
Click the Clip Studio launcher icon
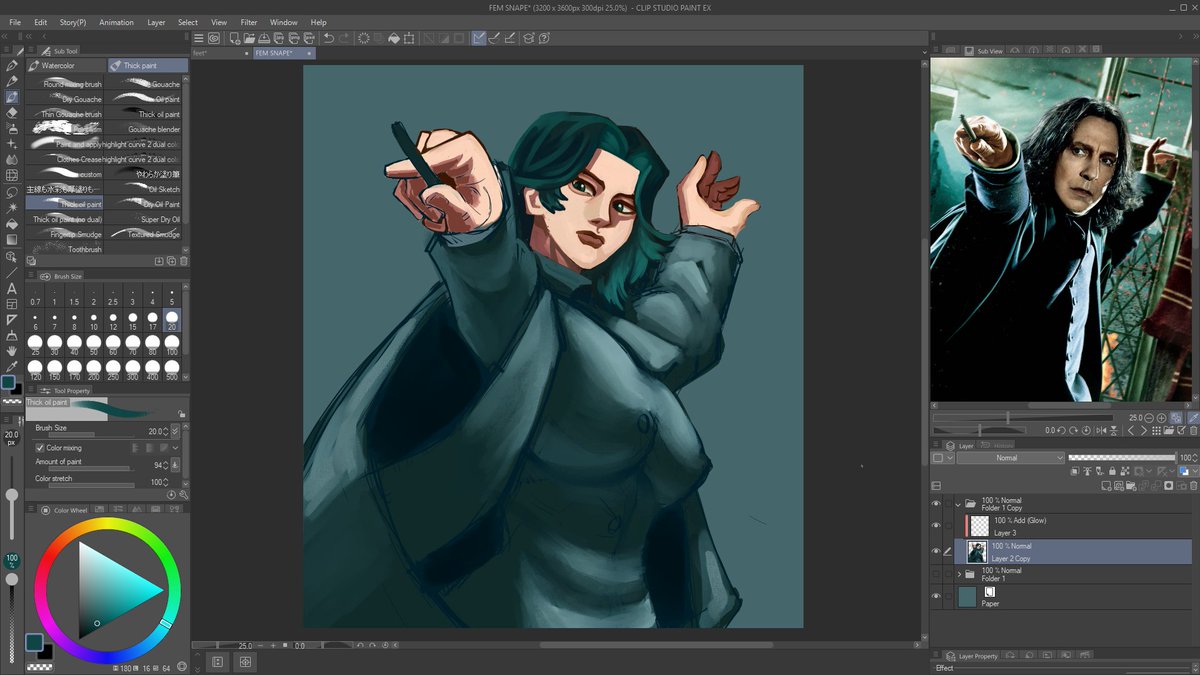click(213, 39)
